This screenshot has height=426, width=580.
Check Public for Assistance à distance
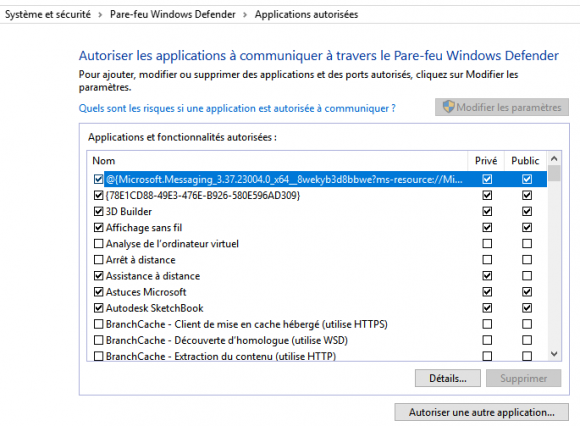click(x=527, y=276)
